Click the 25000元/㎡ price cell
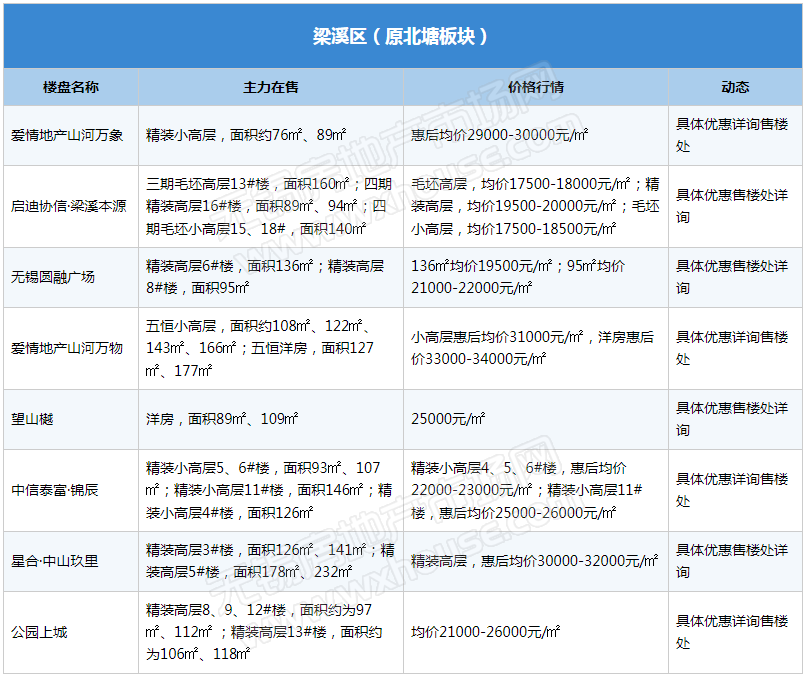806x677 pixels. pos(448,419)
